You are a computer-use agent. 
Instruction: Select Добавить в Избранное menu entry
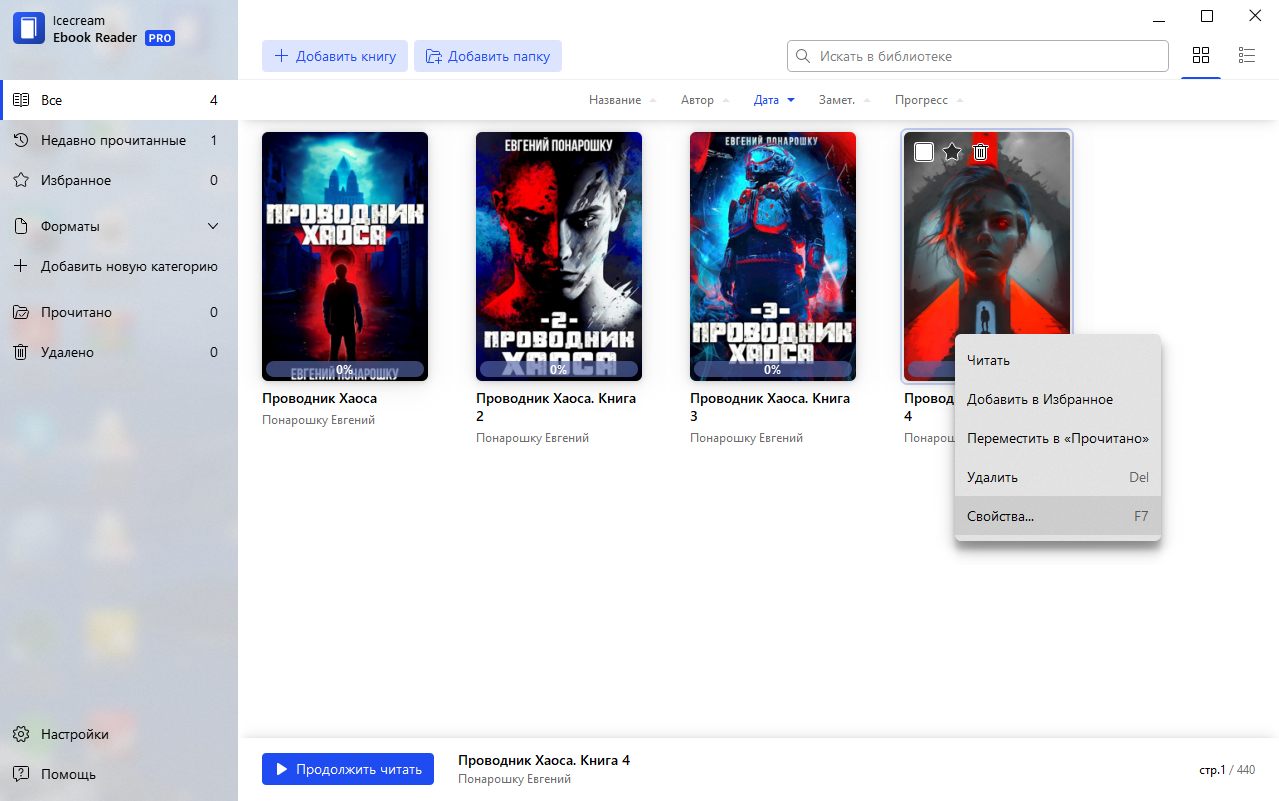click(x=1058, y=400)
